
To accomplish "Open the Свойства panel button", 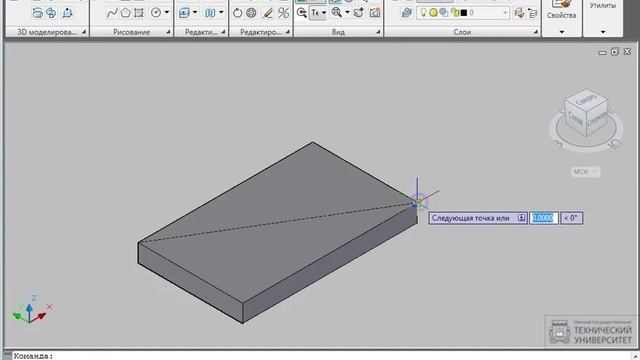I will coord(562,10).
